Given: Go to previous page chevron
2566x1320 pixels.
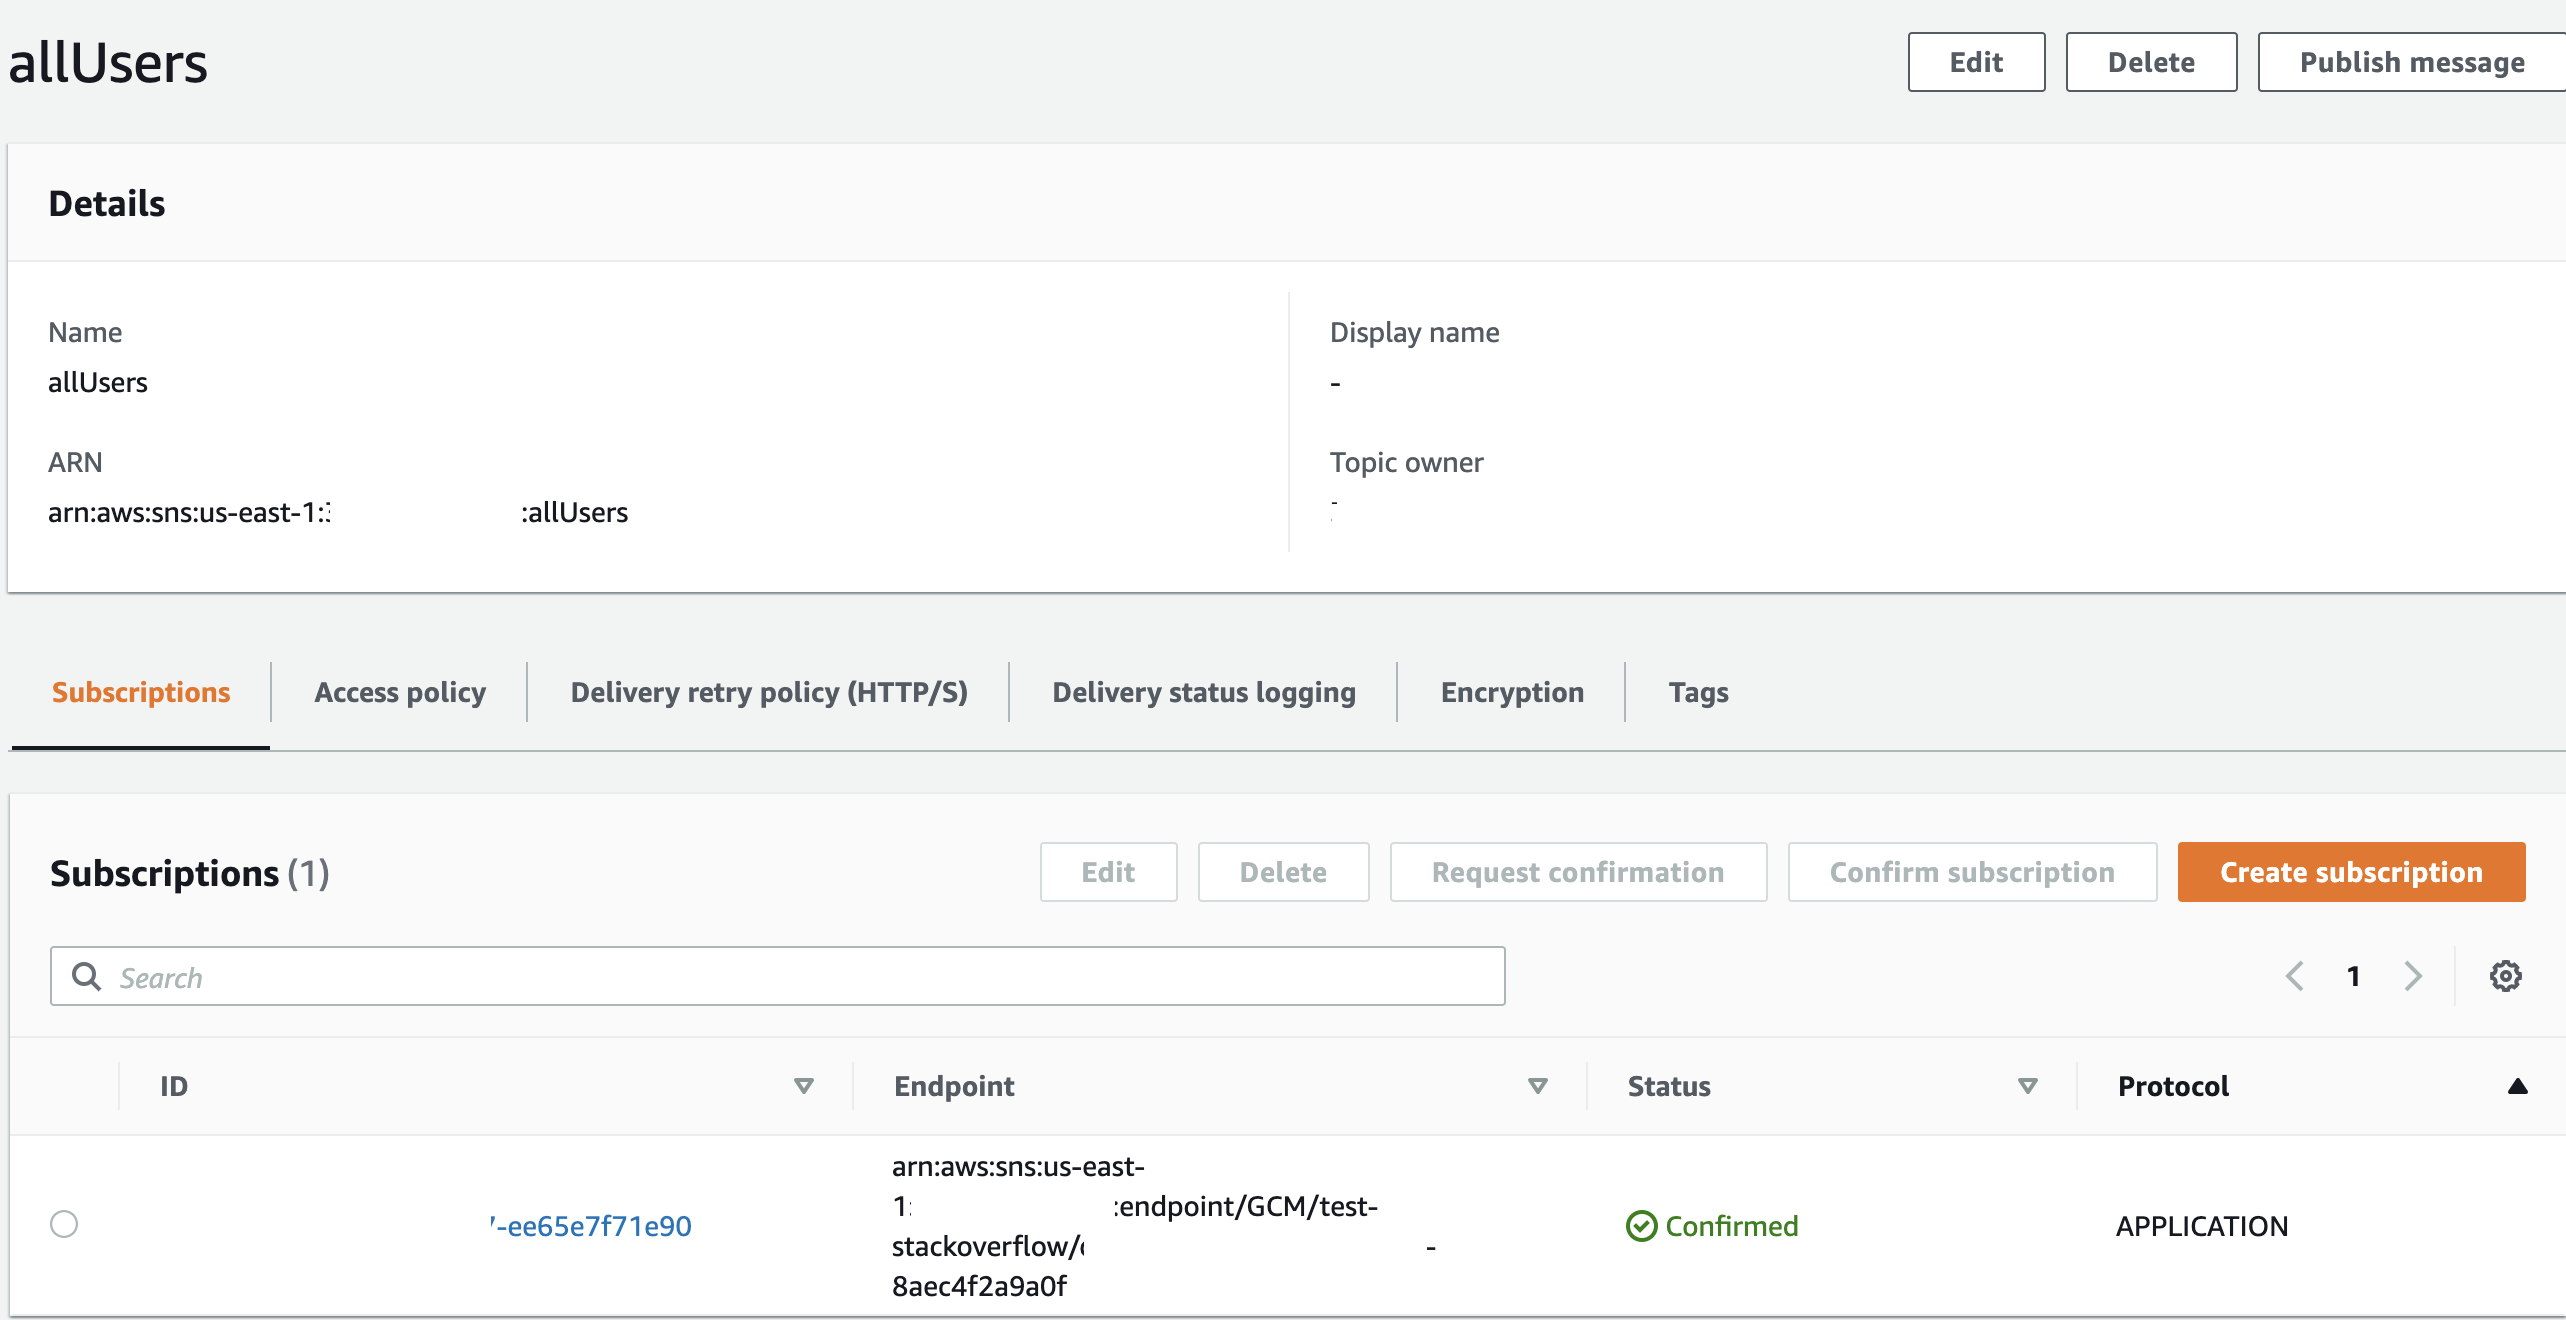Looking at the screenshot, I should (2295, 976).
